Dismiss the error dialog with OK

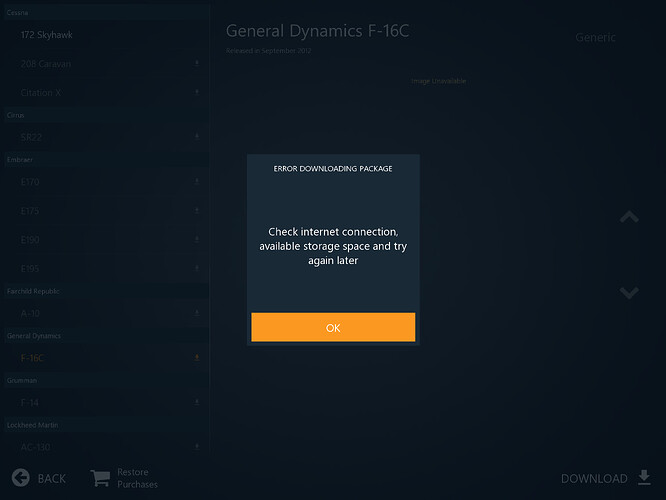pyautogui.click(x=333, y=327)
